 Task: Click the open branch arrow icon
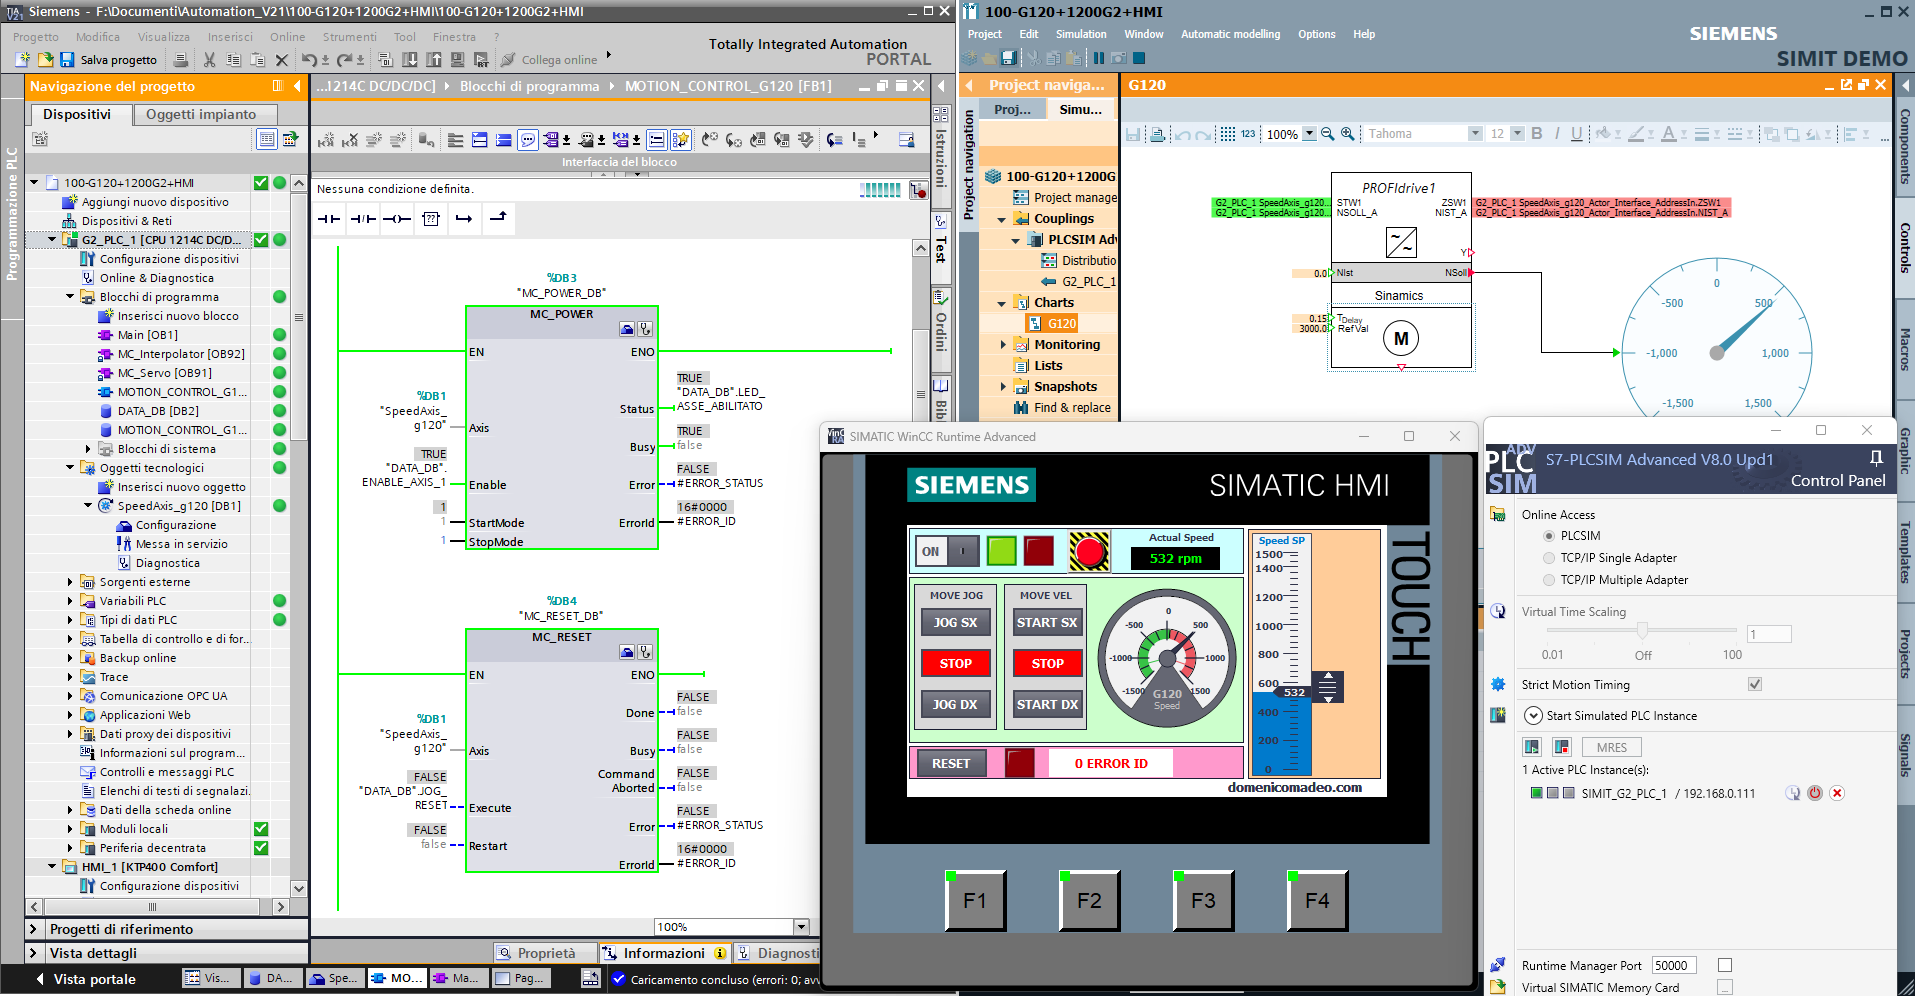click(x=464, y=218)
